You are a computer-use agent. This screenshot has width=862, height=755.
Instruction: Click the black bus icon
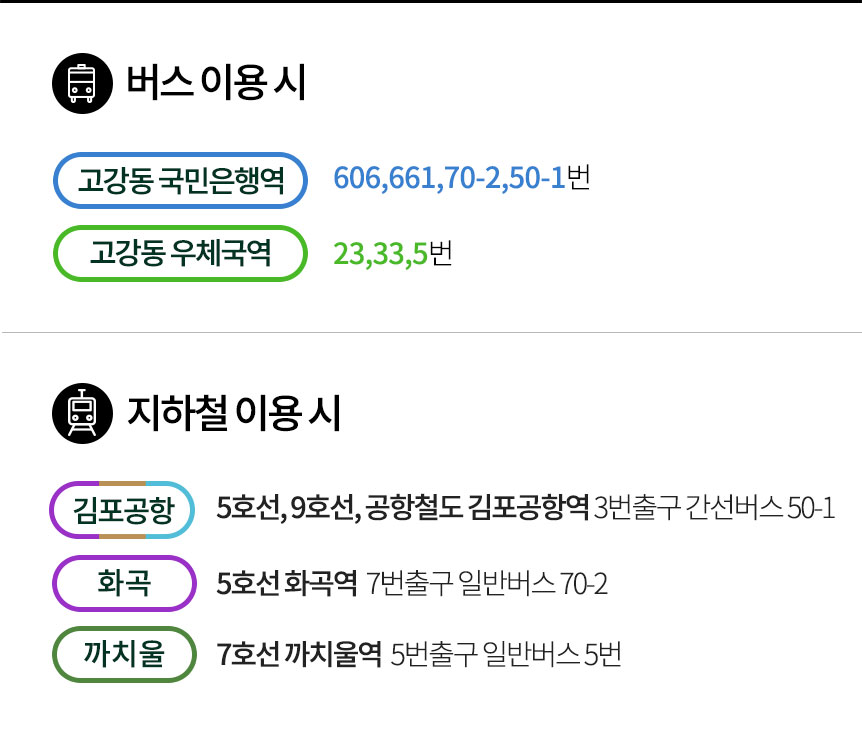80,84
